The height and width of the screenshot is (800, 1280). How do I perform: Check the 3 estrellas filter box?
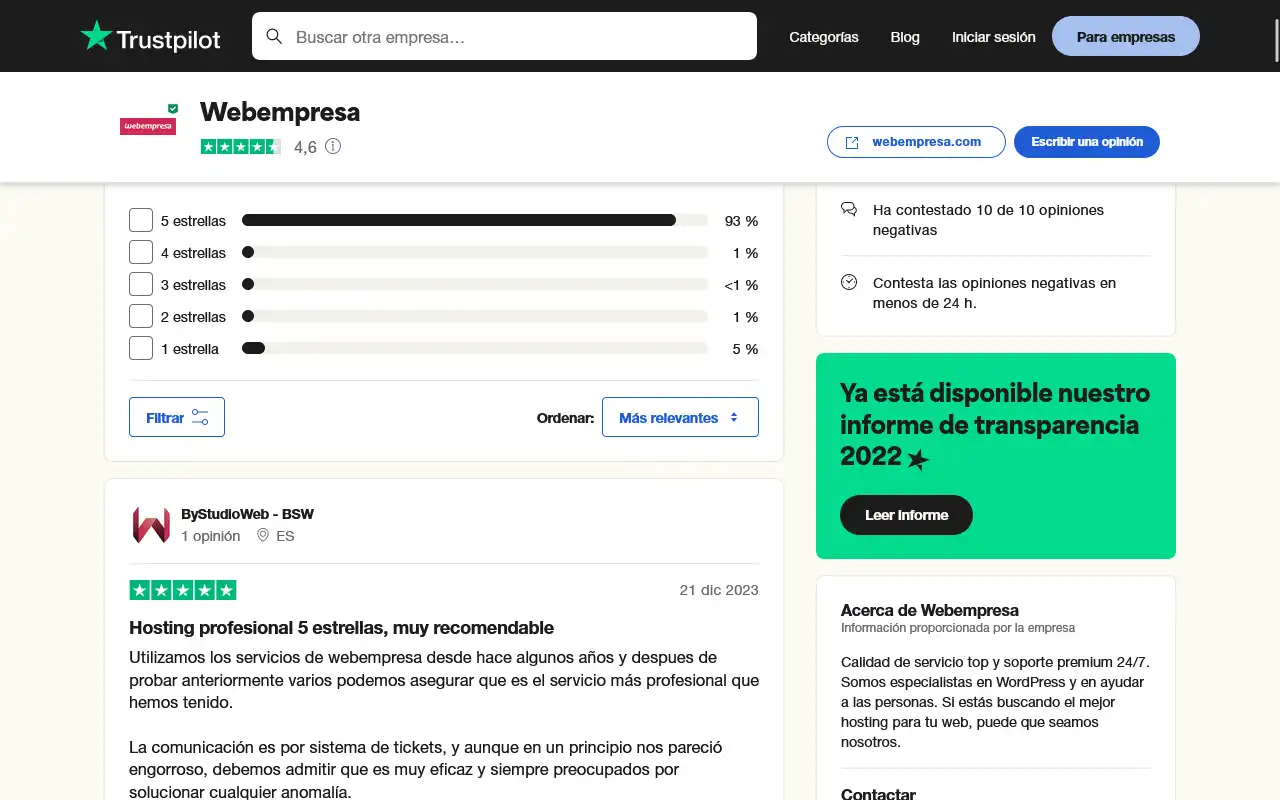tap(141, 284)
